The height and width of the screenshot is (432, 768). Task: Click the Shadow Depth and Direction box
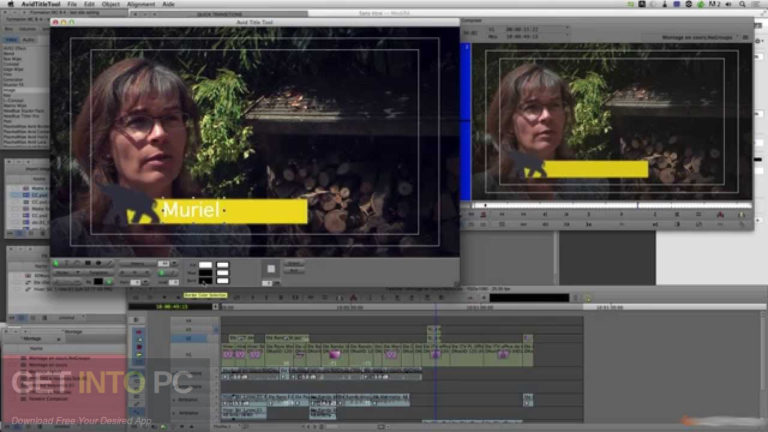(270, 269)
